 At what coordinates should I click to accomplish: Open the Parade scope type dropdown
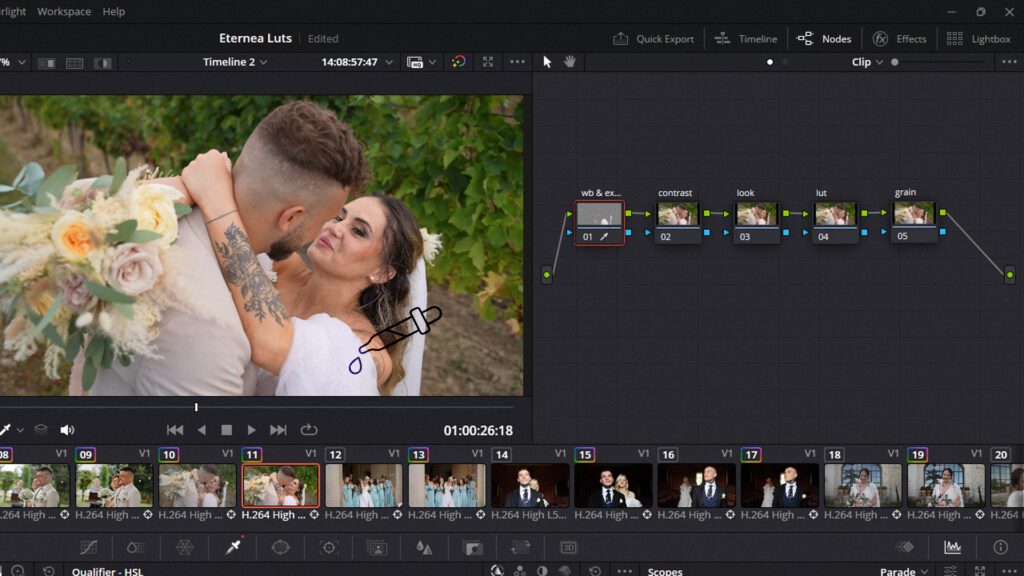tap(904, 571)
